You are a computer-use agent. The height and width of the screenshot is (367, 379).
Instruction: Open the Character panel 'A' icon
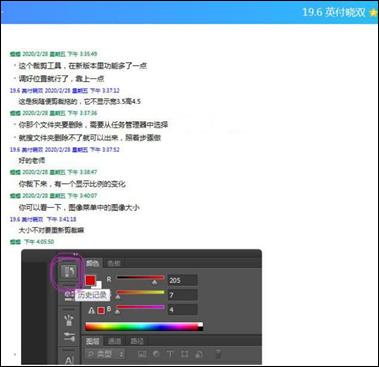pyautogui.click(x=69, y=359)
